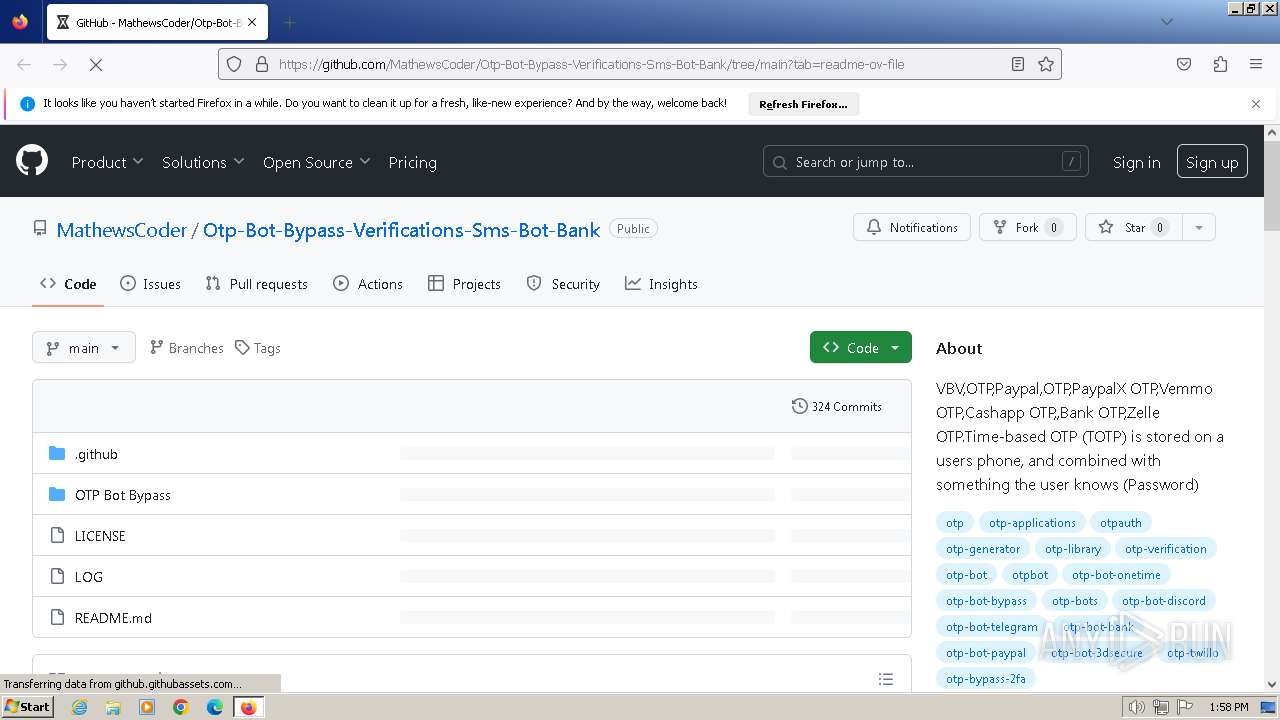
Task: Open the Extensions puzzle icon
Action: [x=1220, y=64]
